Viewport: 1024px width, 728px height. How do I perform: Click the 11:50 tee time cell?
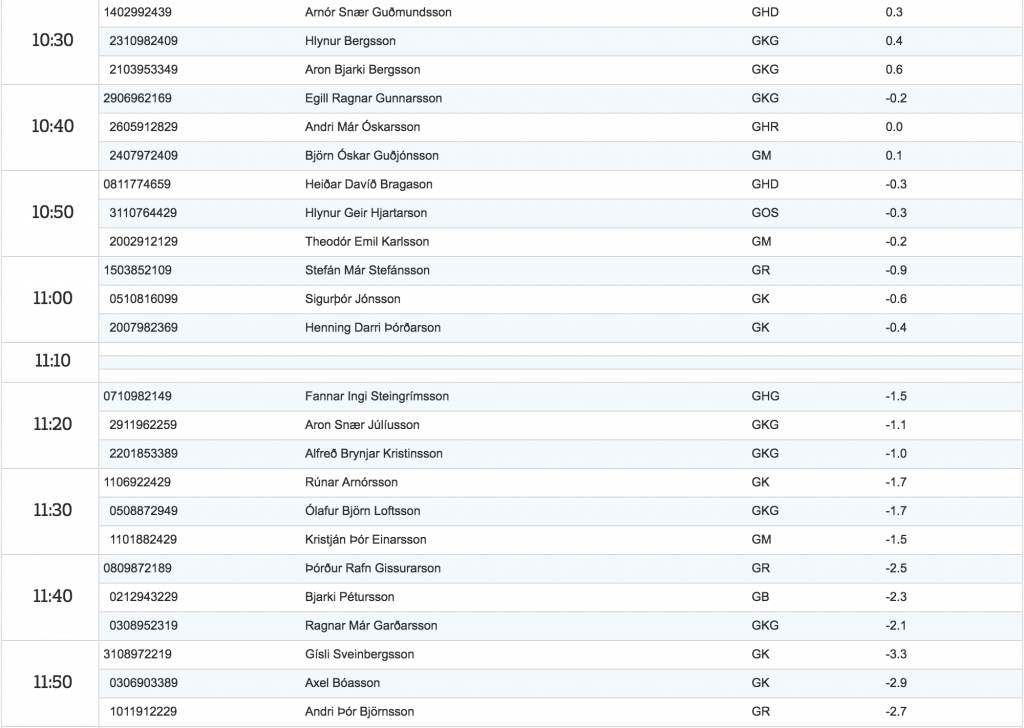click(x=52, y=683)
